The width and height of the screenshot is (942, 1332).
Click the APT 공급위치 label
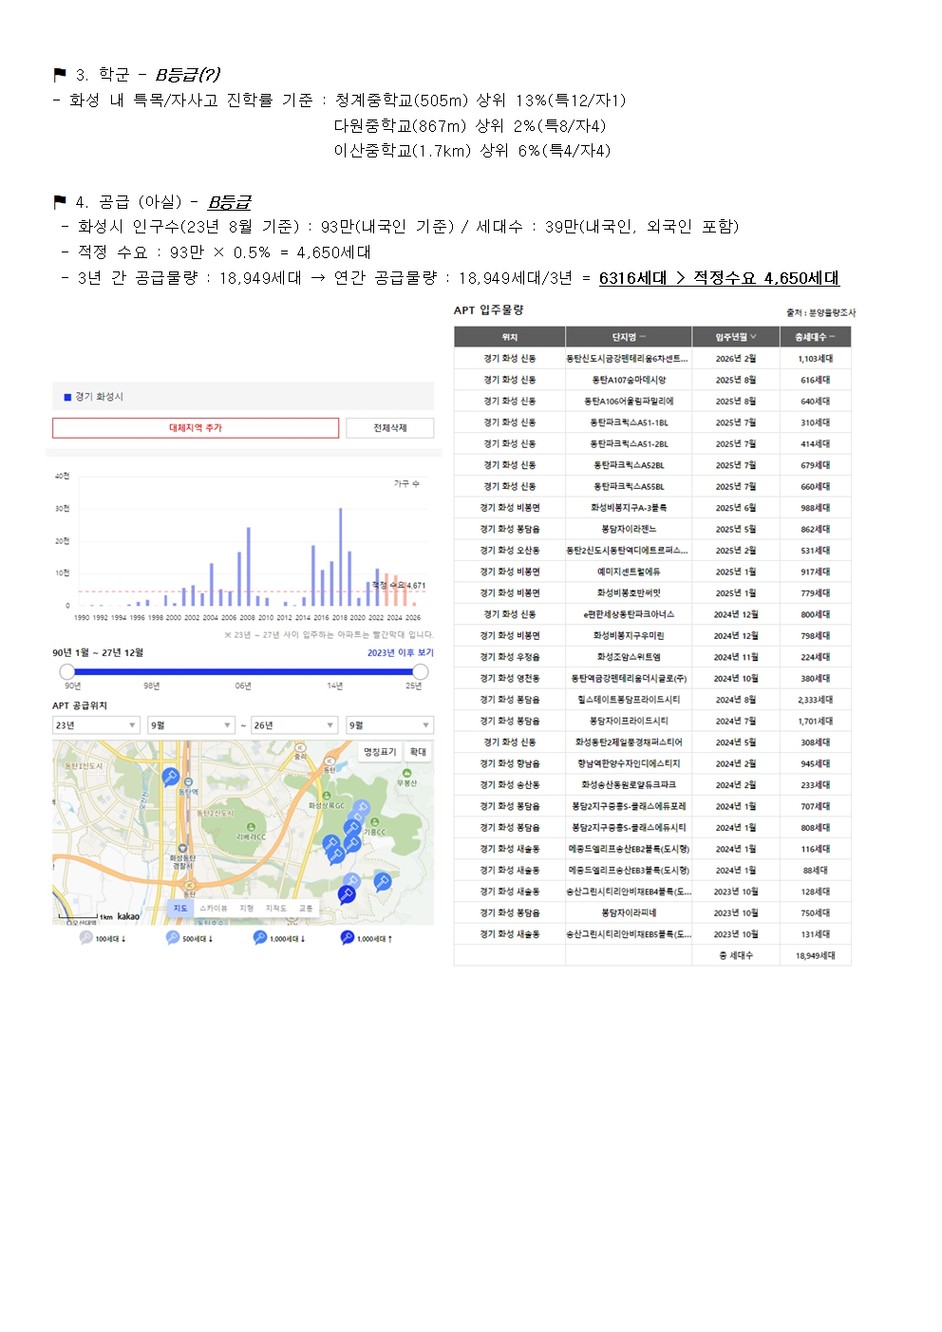click(80, 705)
